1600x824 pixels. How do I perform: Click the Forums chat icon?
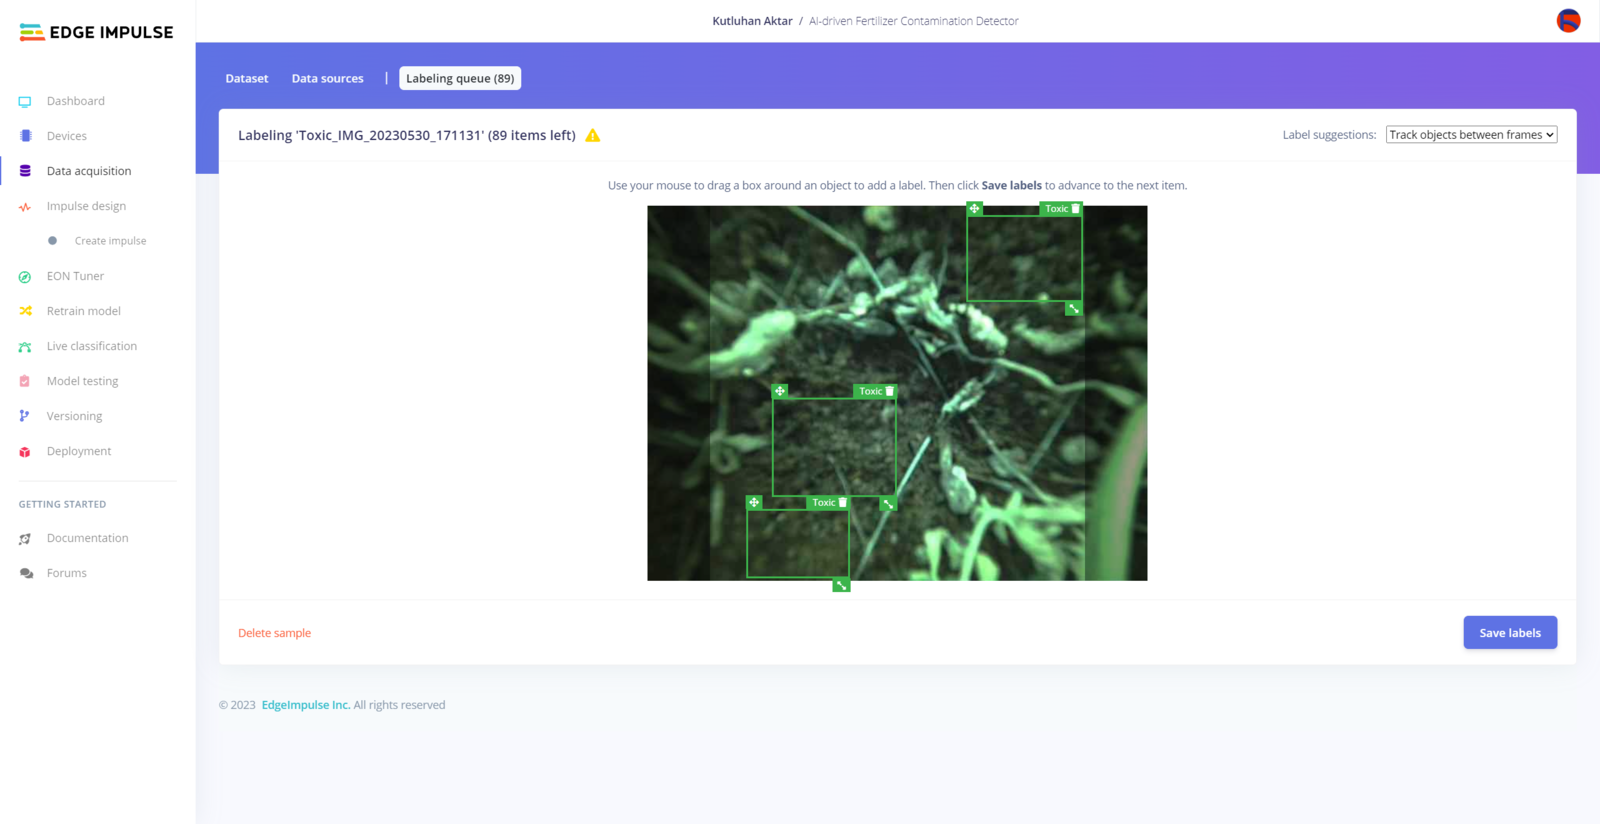click(26, 574)
